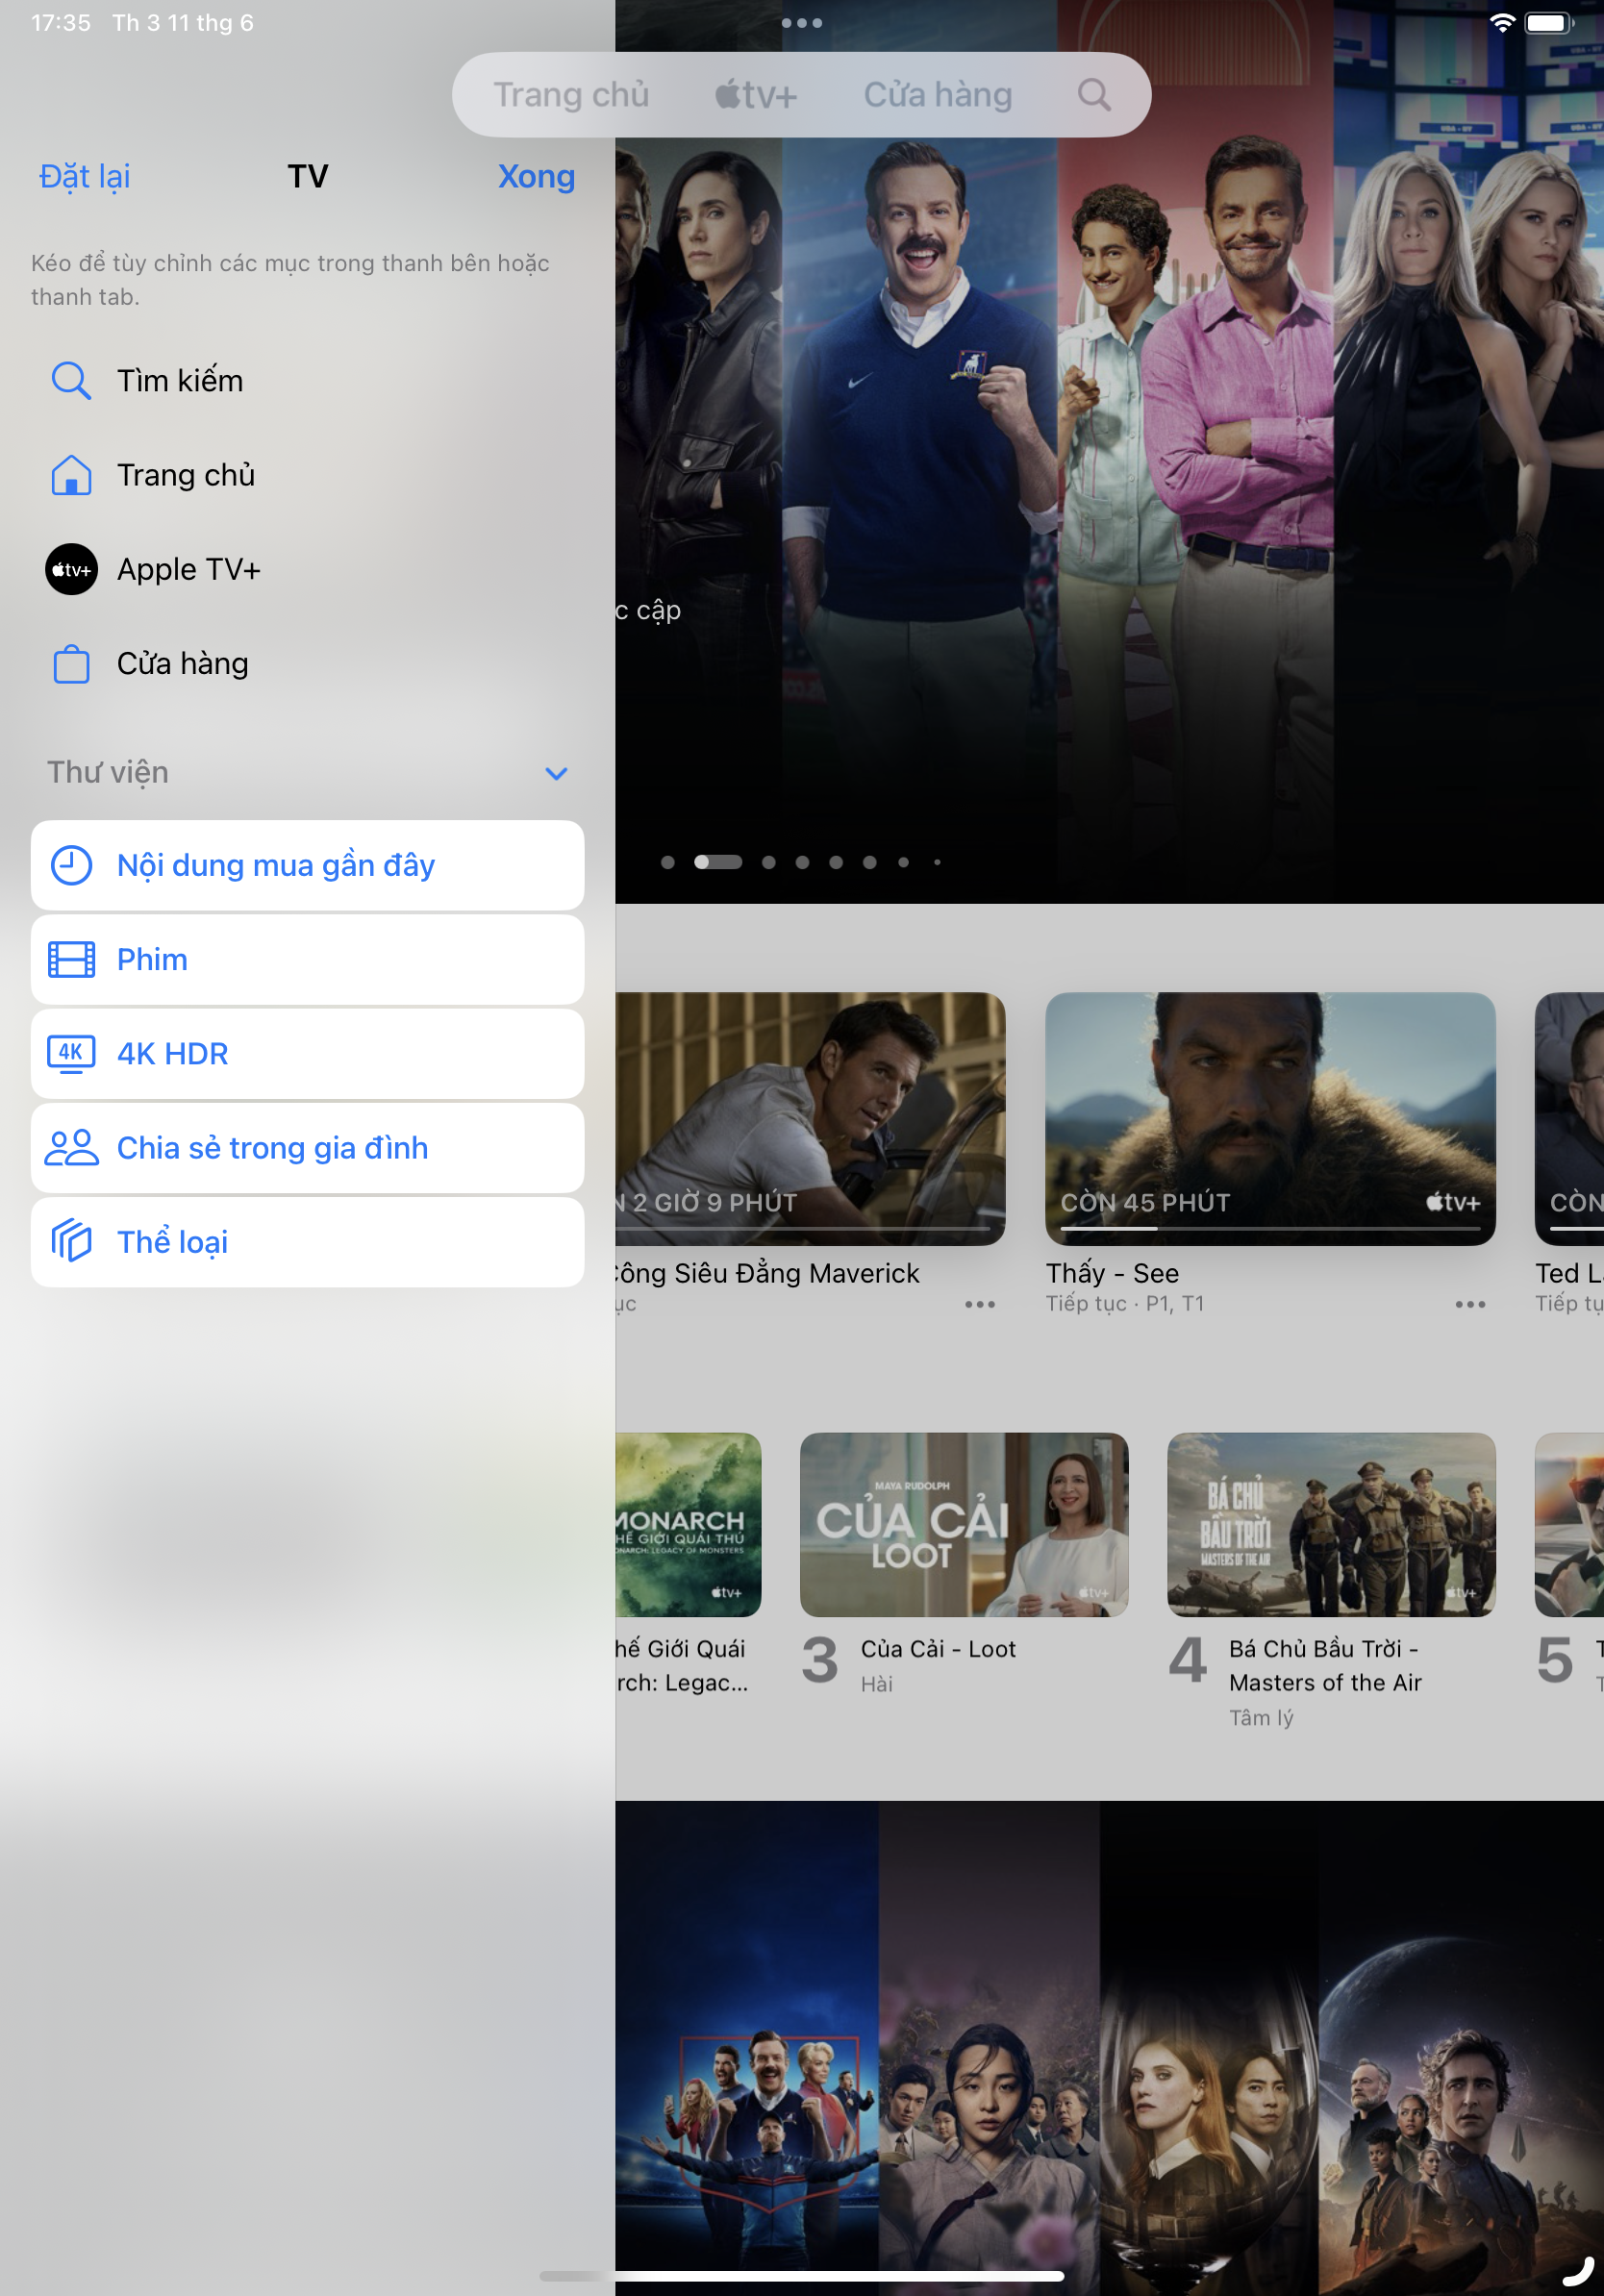Tap the film strip icon beside Phim

point(71,960)
